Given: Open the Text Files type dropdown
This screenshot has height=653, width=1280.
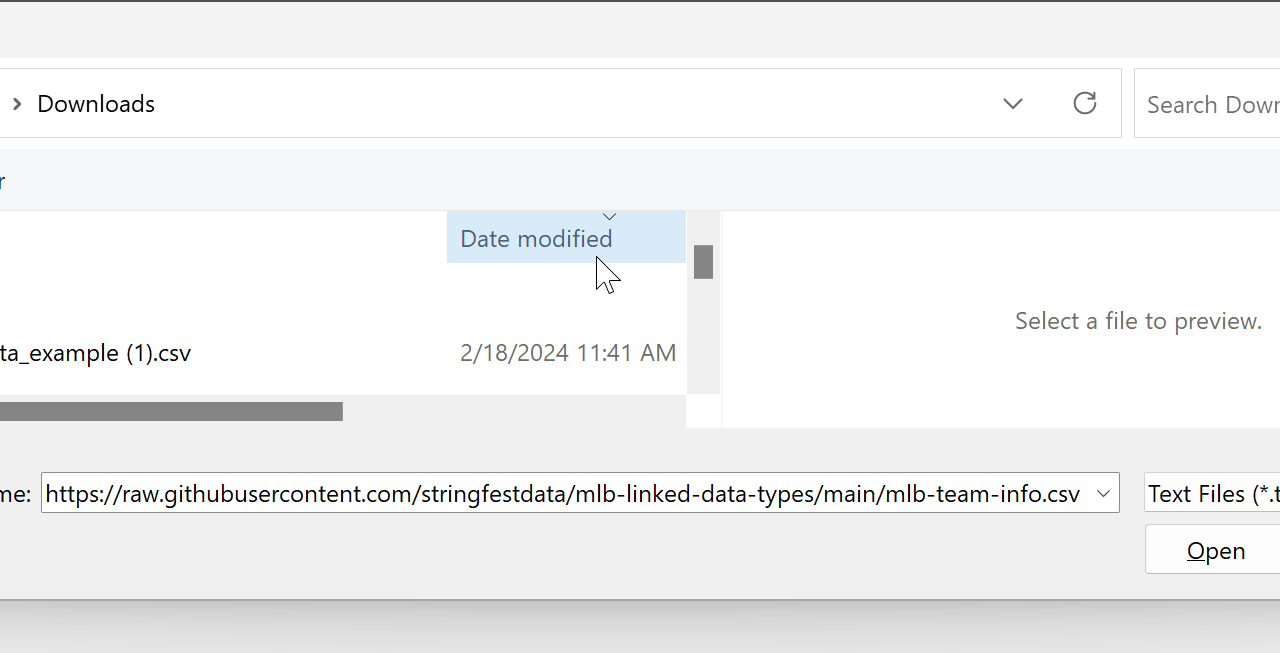Looking at the screenshot, I should (1212, 494).
